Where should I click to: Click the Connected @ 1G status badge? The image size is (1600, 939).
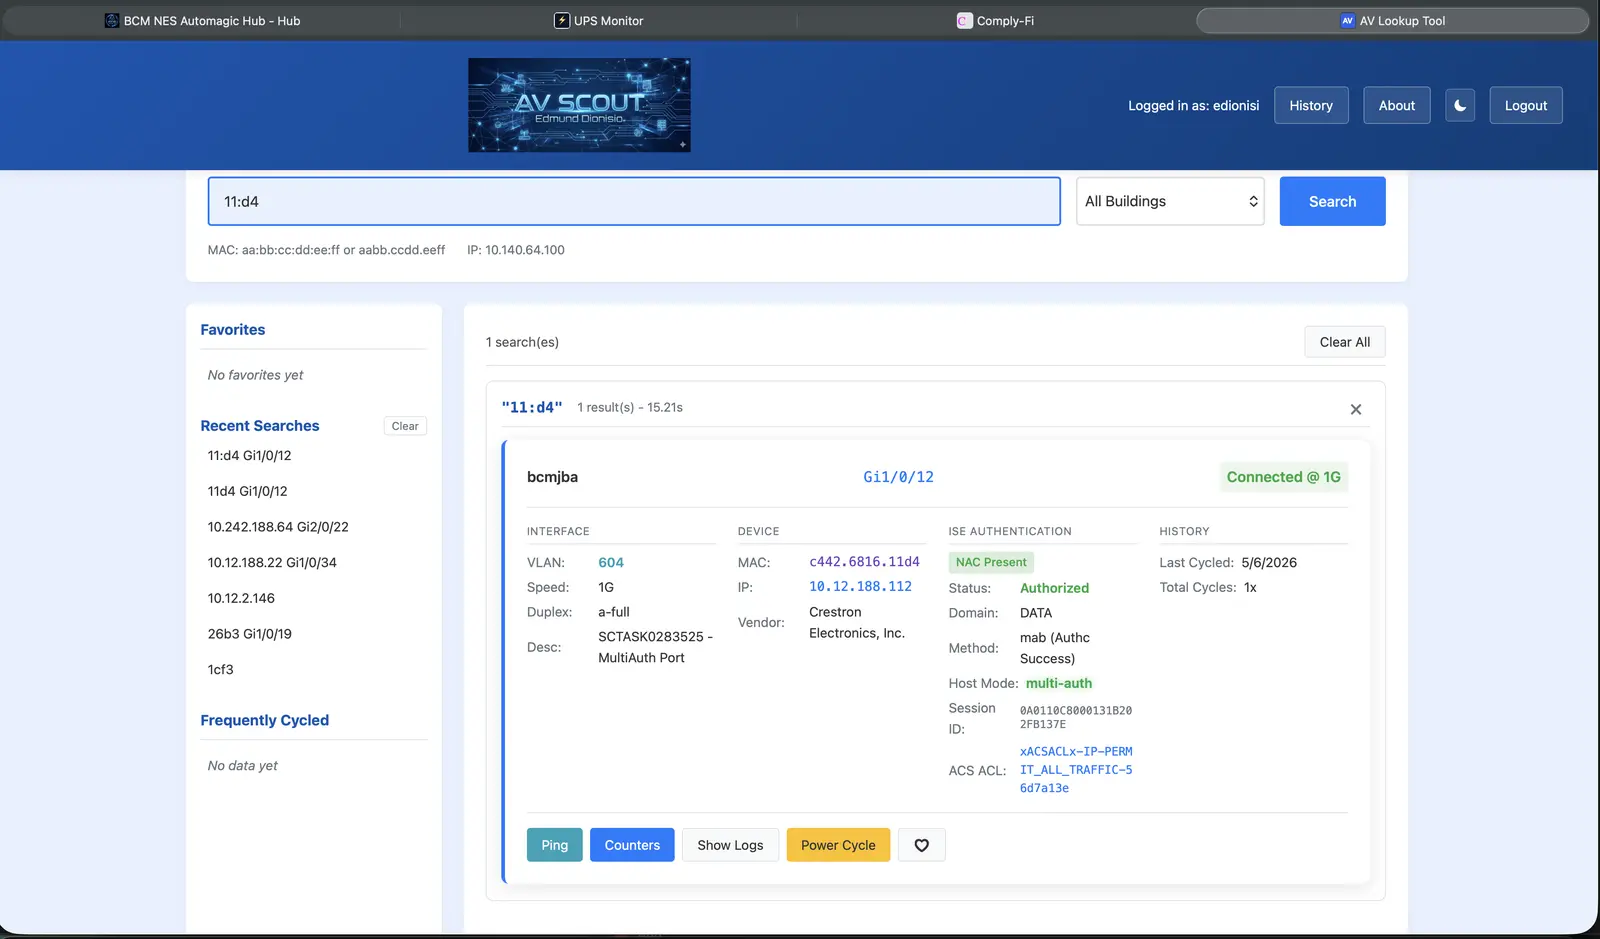point(1284,477)
